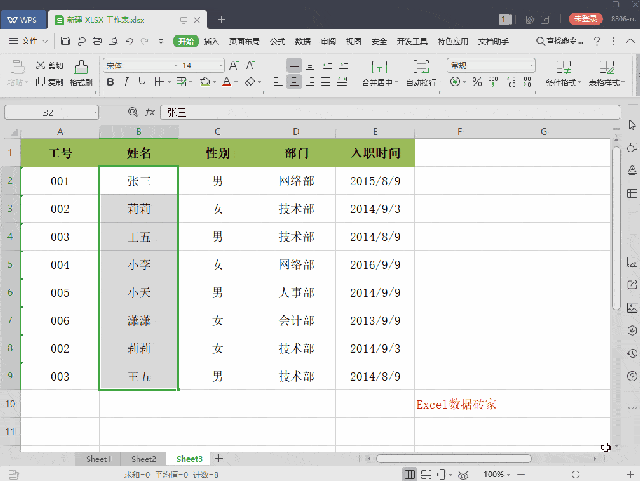The height and width of the screenshot is (481, 640).
Task: Open the font size dropdown
Action: [x=219, y=65]
